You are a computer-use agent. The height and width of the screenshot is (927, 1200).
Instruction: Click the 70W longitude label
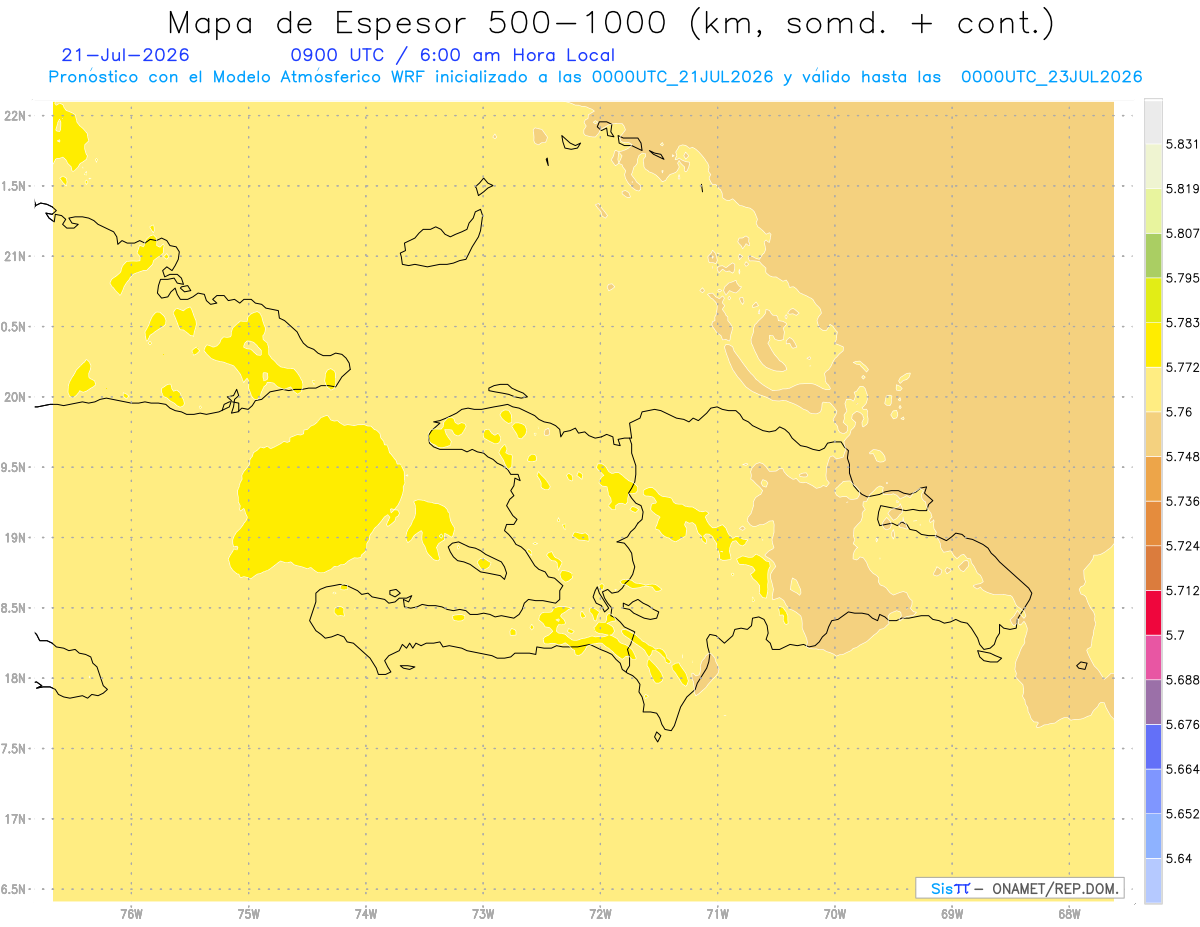tap(835, 914)
